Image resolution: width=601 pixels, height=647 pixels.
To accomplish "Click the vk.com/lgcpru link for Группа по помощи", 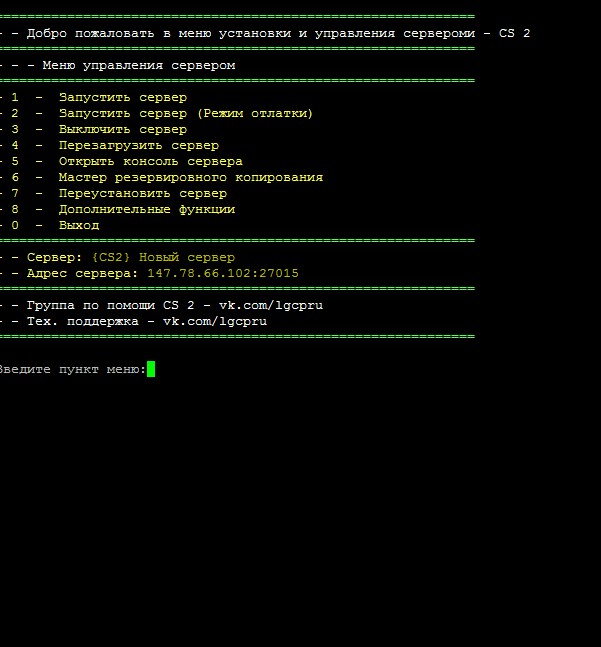I will coord(271,305).
